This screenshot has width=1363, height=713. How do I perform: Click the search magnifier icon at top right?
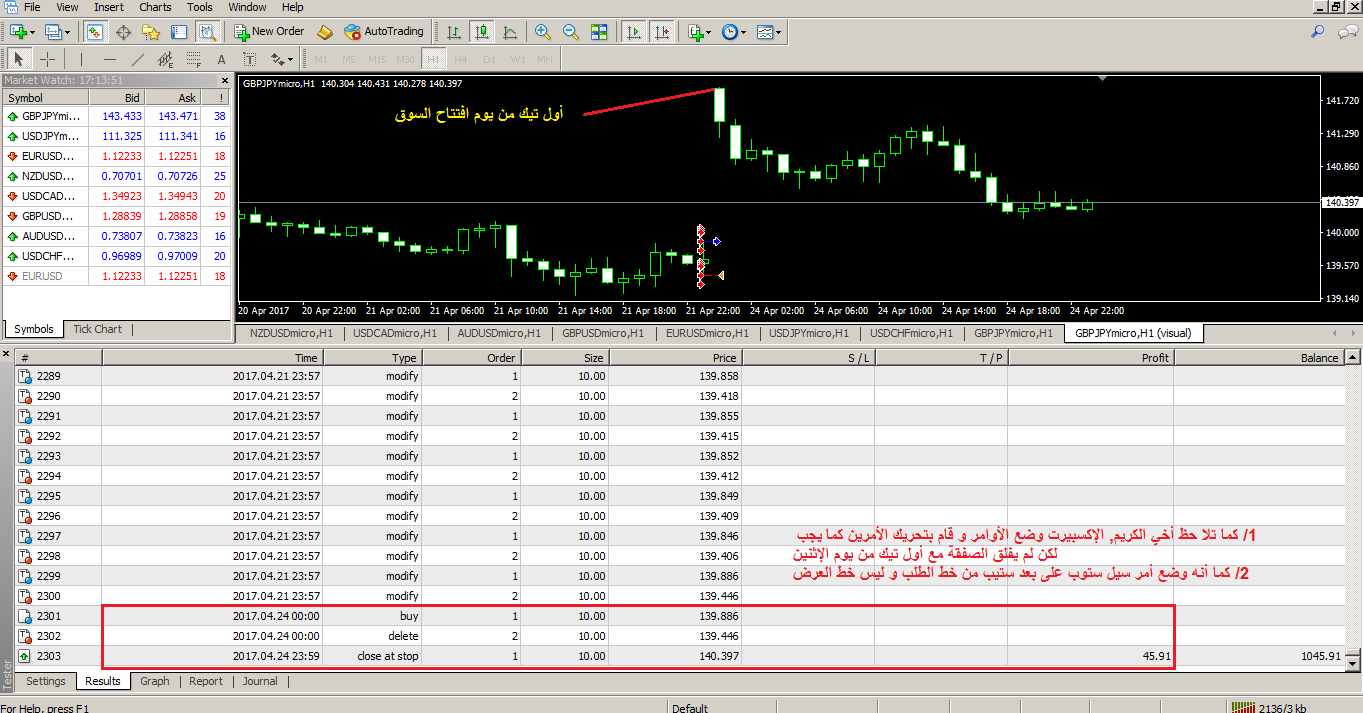[x=1318, y=32]
